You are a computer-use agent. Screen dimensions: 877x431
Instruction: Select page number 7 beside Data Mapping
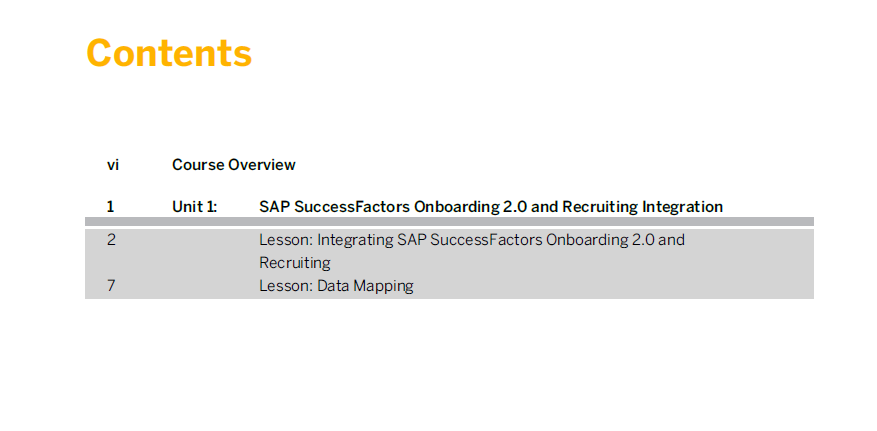[111, 286]
